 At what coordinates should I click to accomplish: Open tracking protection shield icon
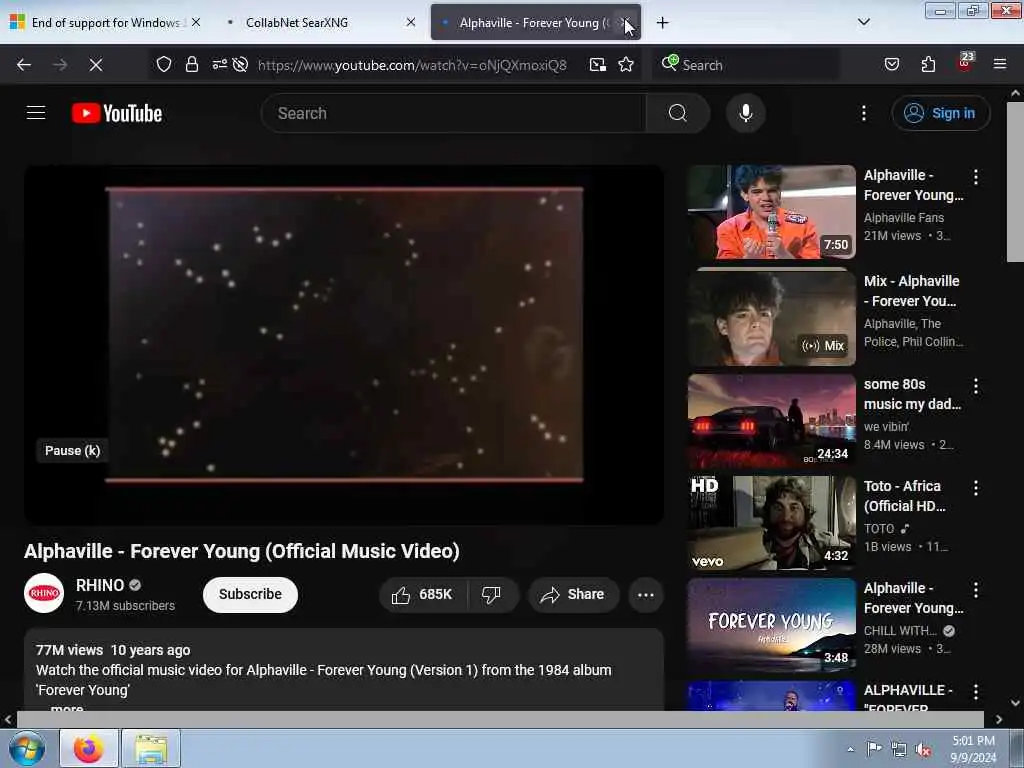[x=164, y=65]
